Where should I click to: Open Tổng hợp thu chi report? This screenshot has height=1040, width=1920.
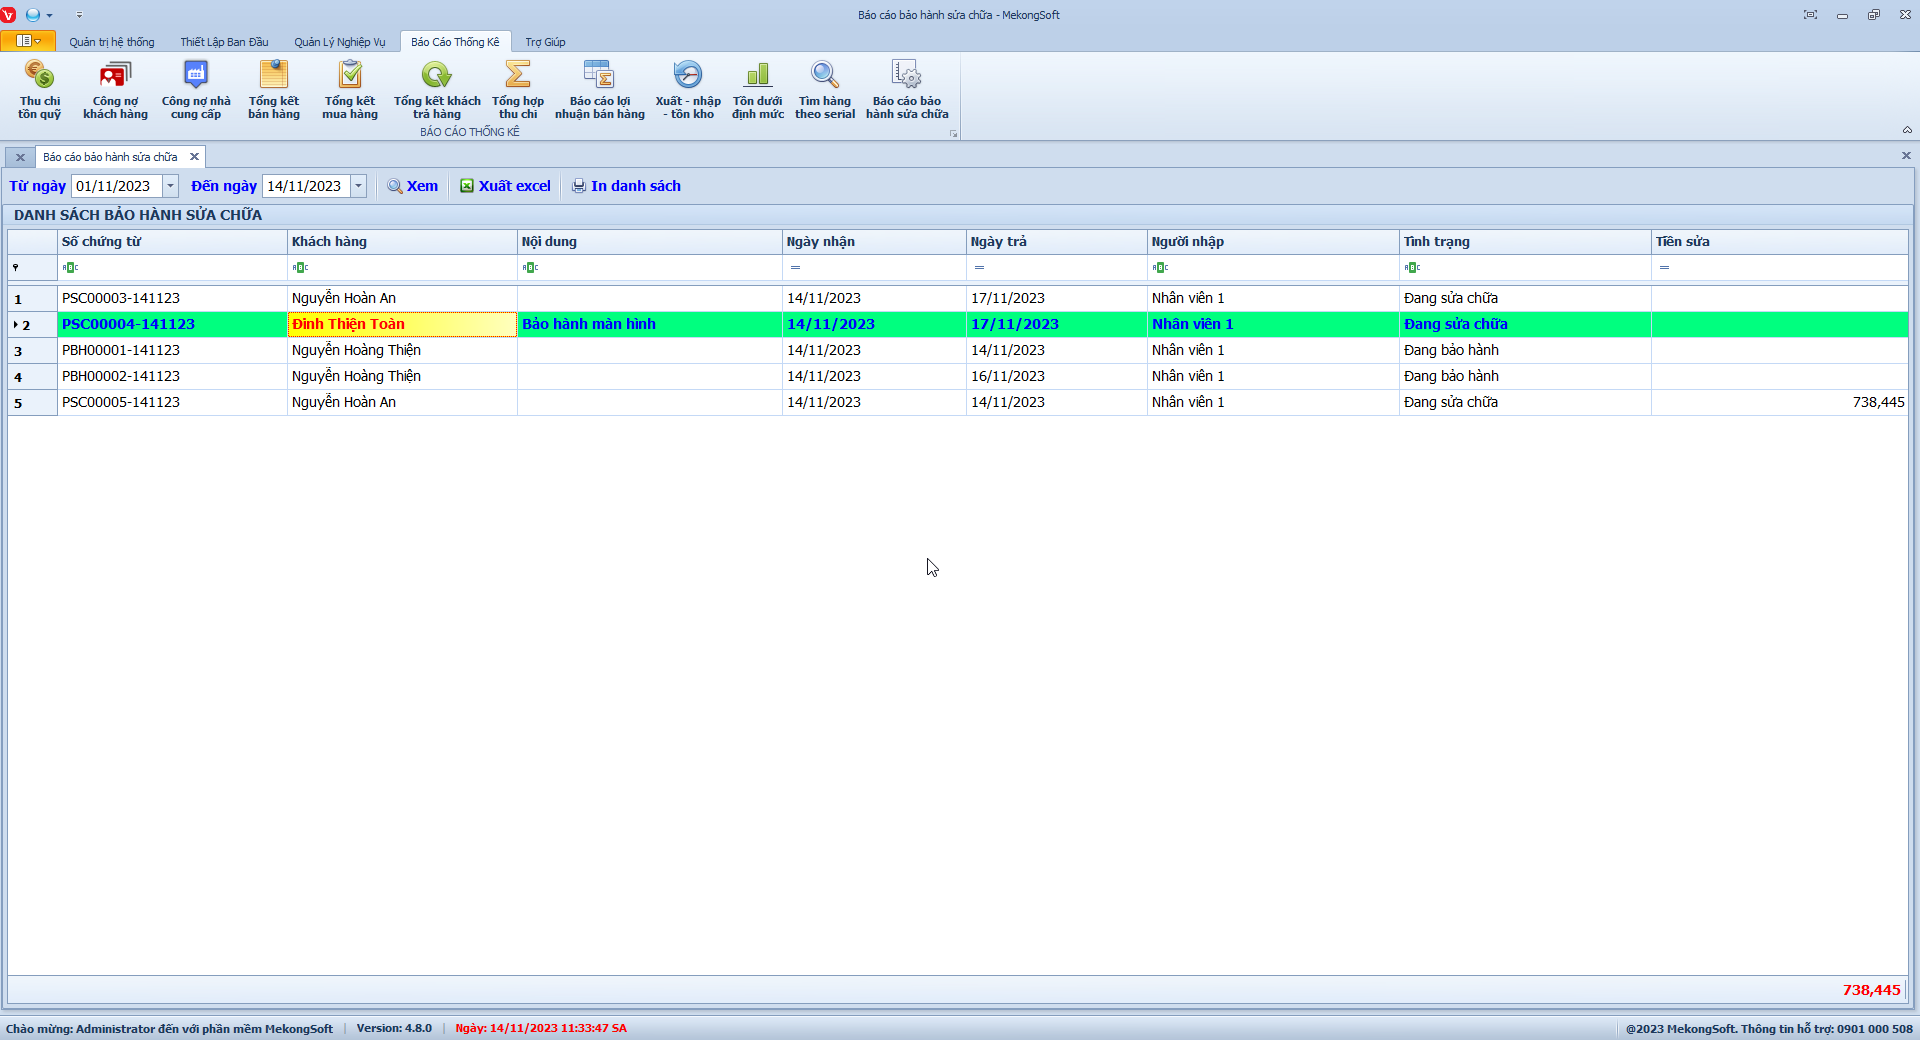(517, 89)
